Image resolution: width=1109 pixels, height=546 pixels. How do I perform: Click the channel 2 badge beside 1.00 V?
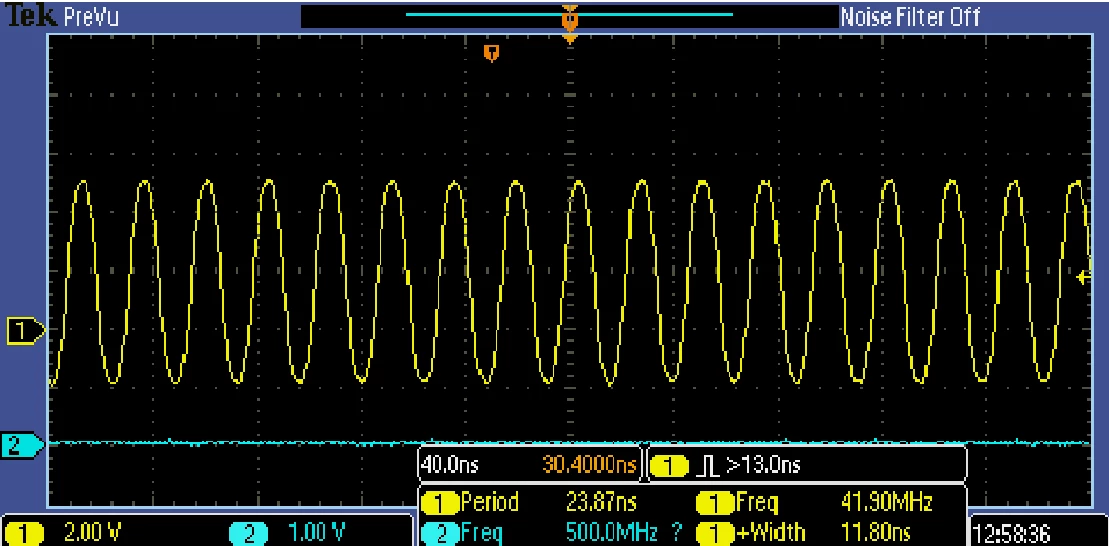coord(248,533)
